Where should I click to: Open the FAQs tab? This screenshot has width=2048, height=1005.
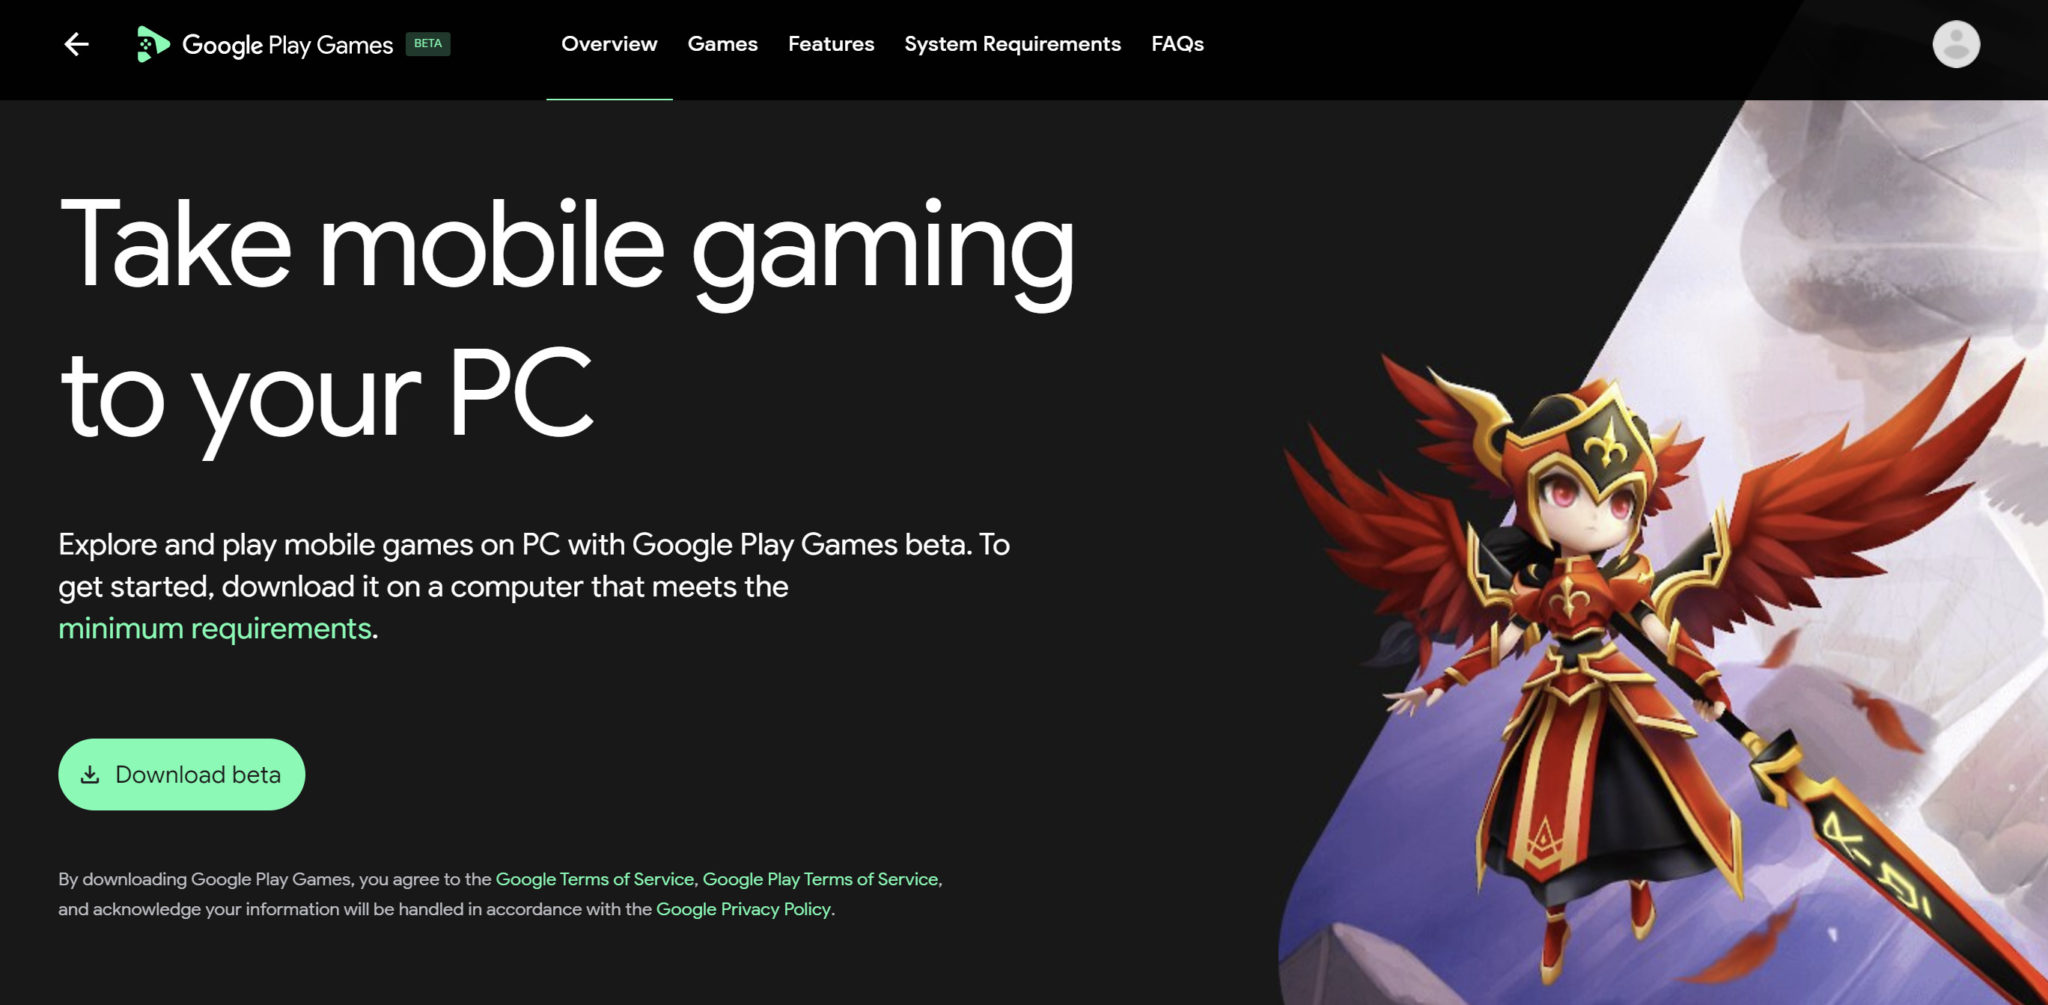point(1177,44)
